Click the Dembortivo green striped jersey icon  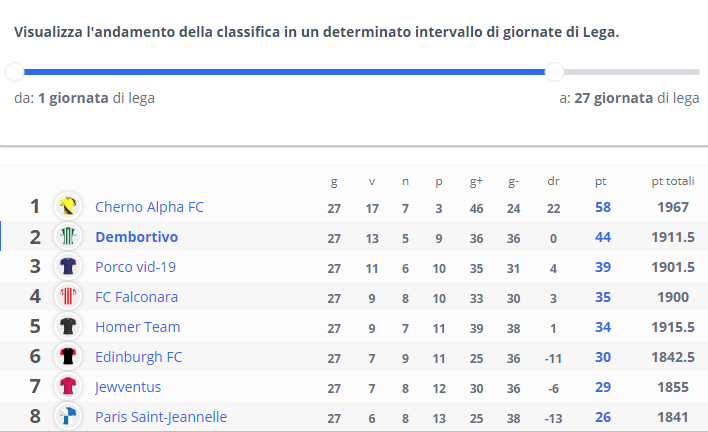(68, 236)
